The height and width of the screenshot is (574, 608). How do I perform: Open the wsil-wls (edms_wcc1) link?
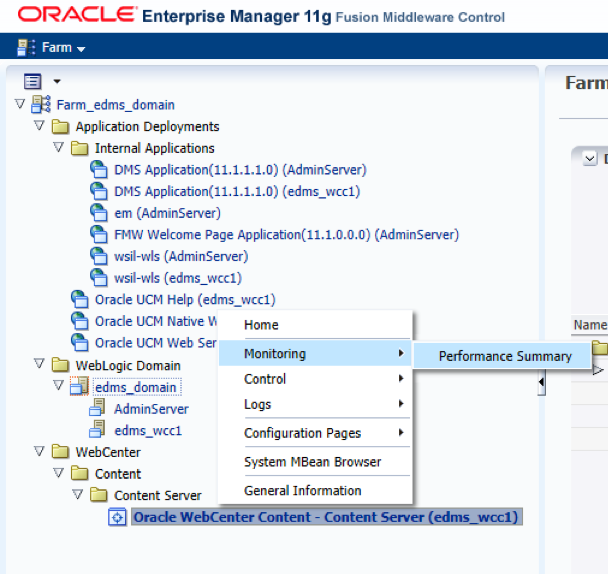(x=178, y=278)
